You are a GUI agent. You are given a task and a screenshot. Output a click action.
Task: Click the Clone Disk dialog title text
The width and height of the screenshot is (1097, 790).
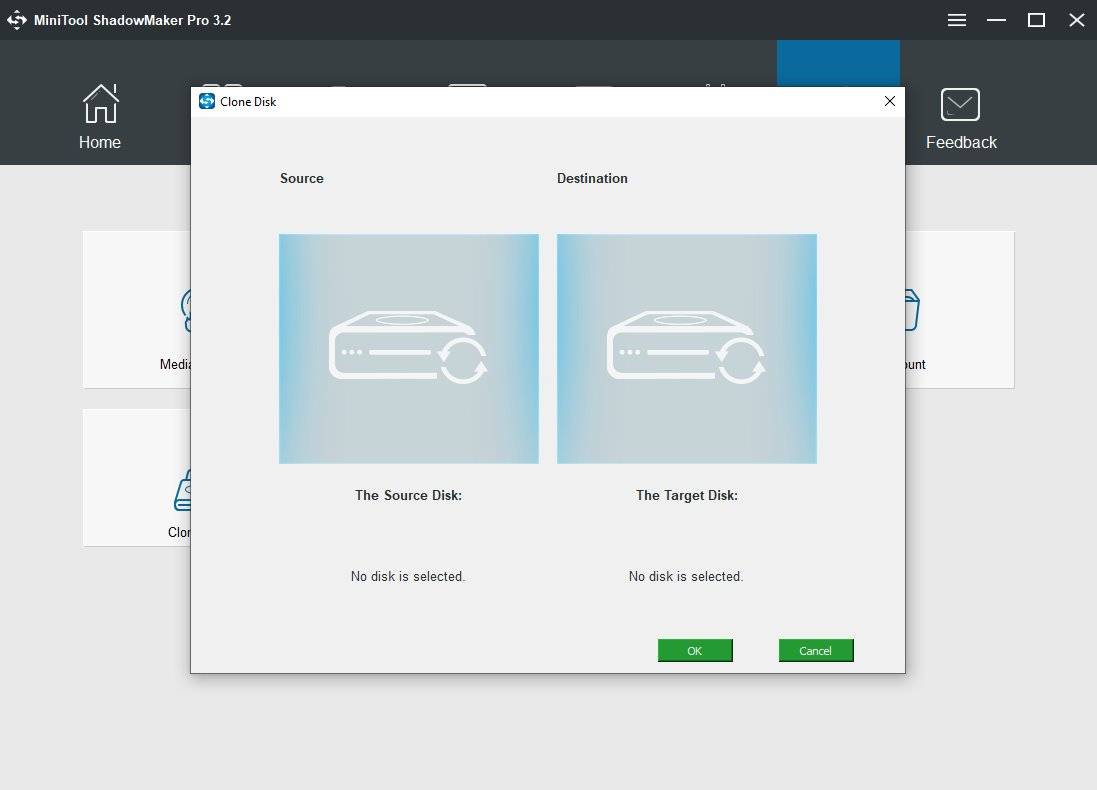[x=248, y=101]
